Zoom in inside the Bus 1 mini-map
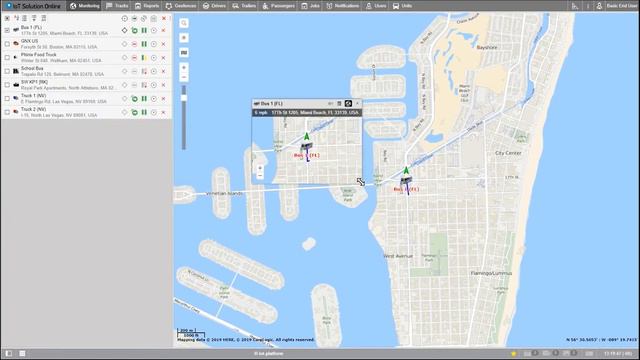 coord(260,168)
